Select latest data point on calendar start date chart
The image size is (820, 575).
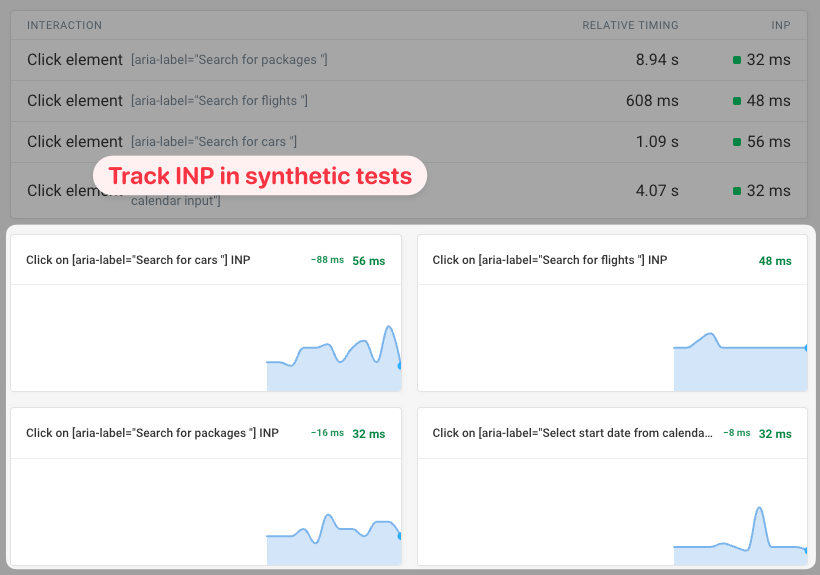coord(806,549)
